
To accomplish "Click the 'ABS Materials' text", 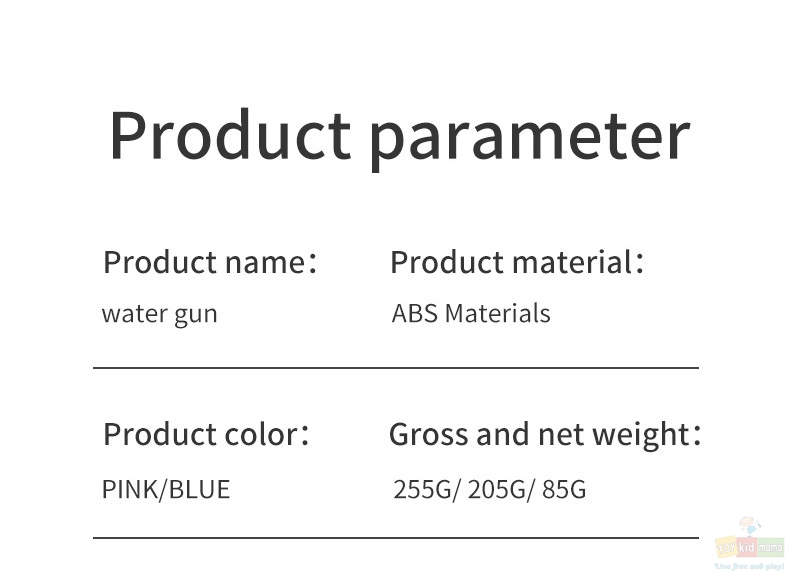I will [x=471, y=313].
